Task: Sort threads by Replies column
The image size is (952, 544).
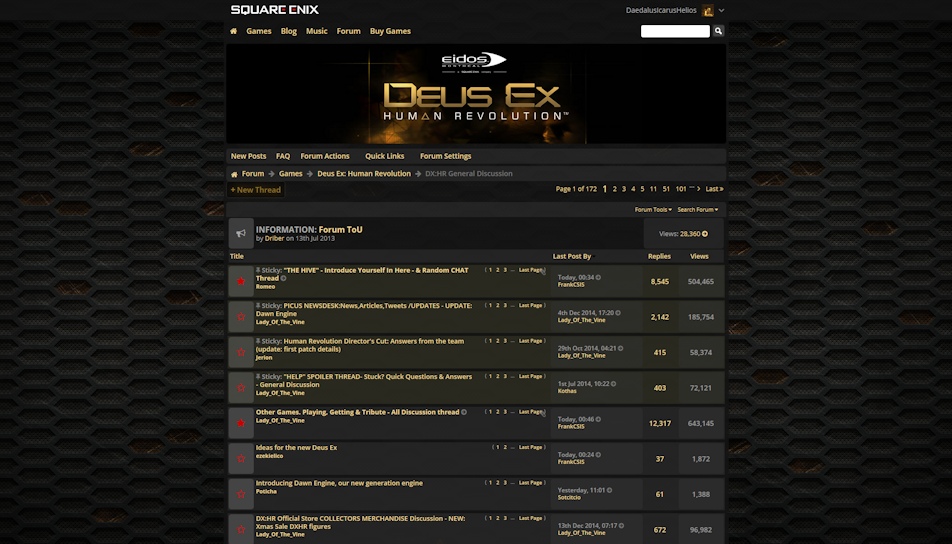Action: [x=659, y=256]
